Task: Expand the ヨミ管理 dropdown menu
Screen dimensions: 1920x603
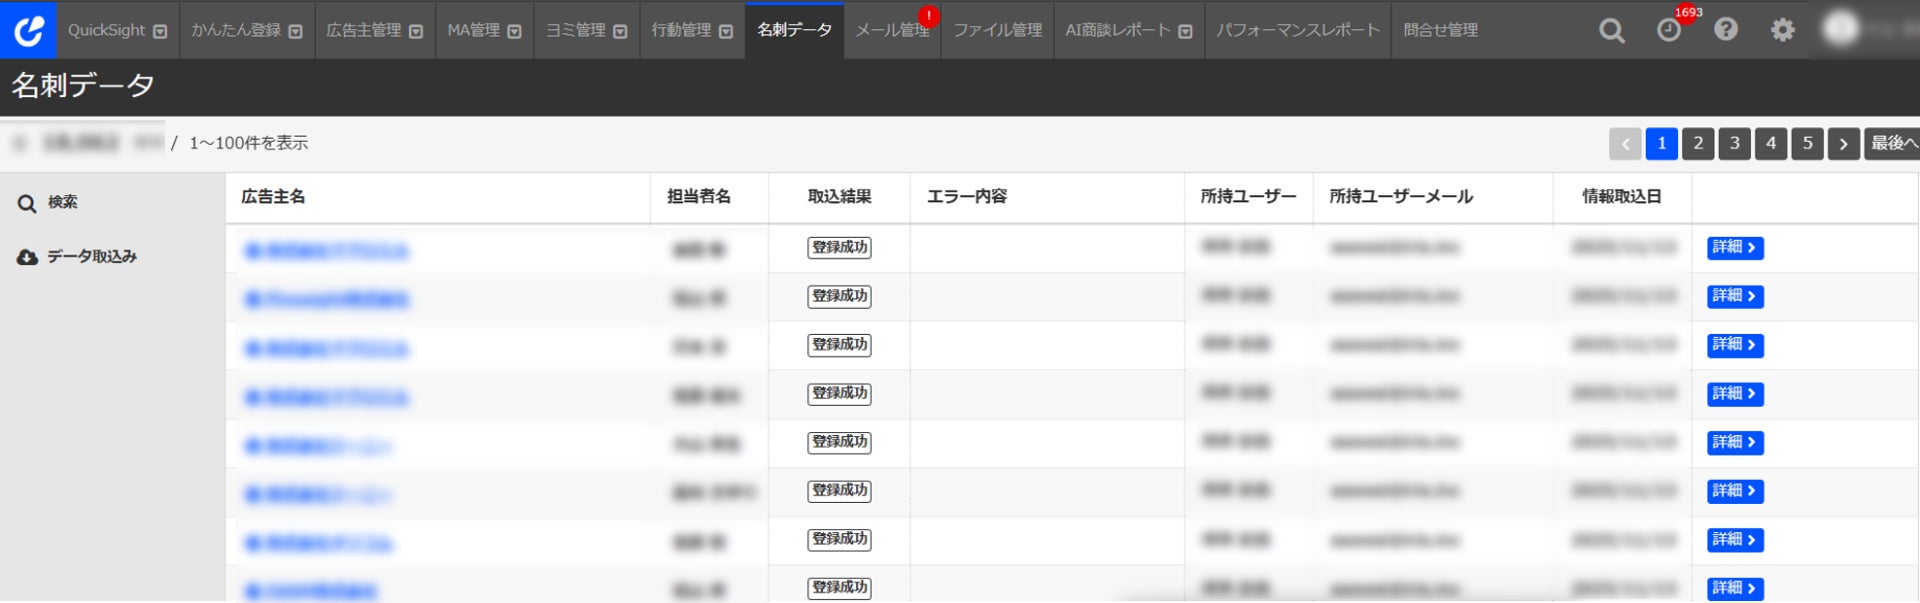Action: tap(620, 32)
